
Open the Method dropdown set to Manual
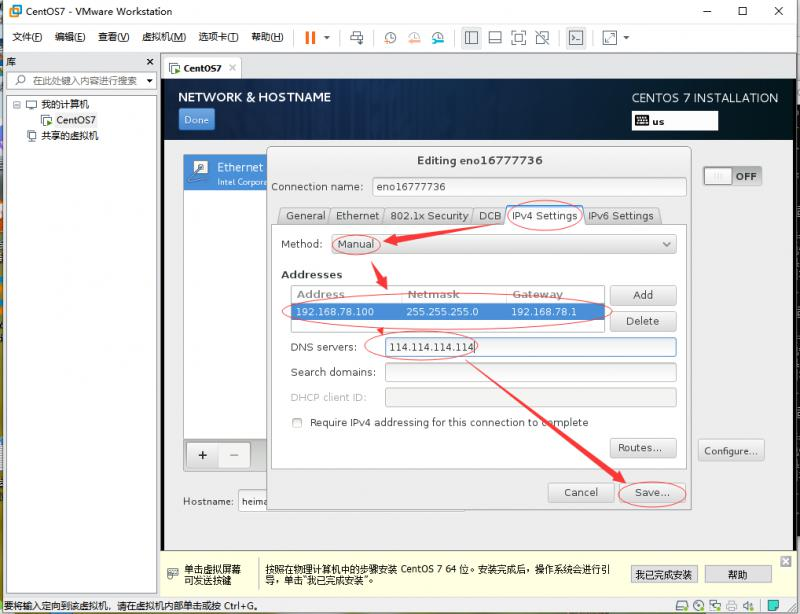point(504,244)
